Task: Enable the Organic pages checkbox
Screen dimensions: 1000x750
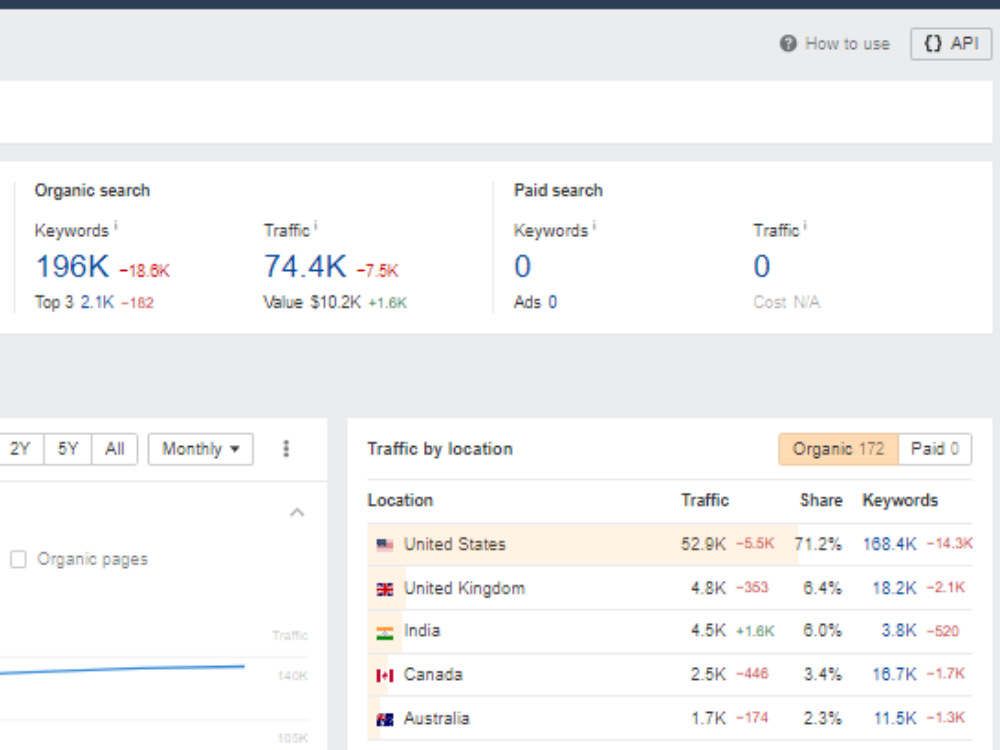Action: [x=18, y=559]
